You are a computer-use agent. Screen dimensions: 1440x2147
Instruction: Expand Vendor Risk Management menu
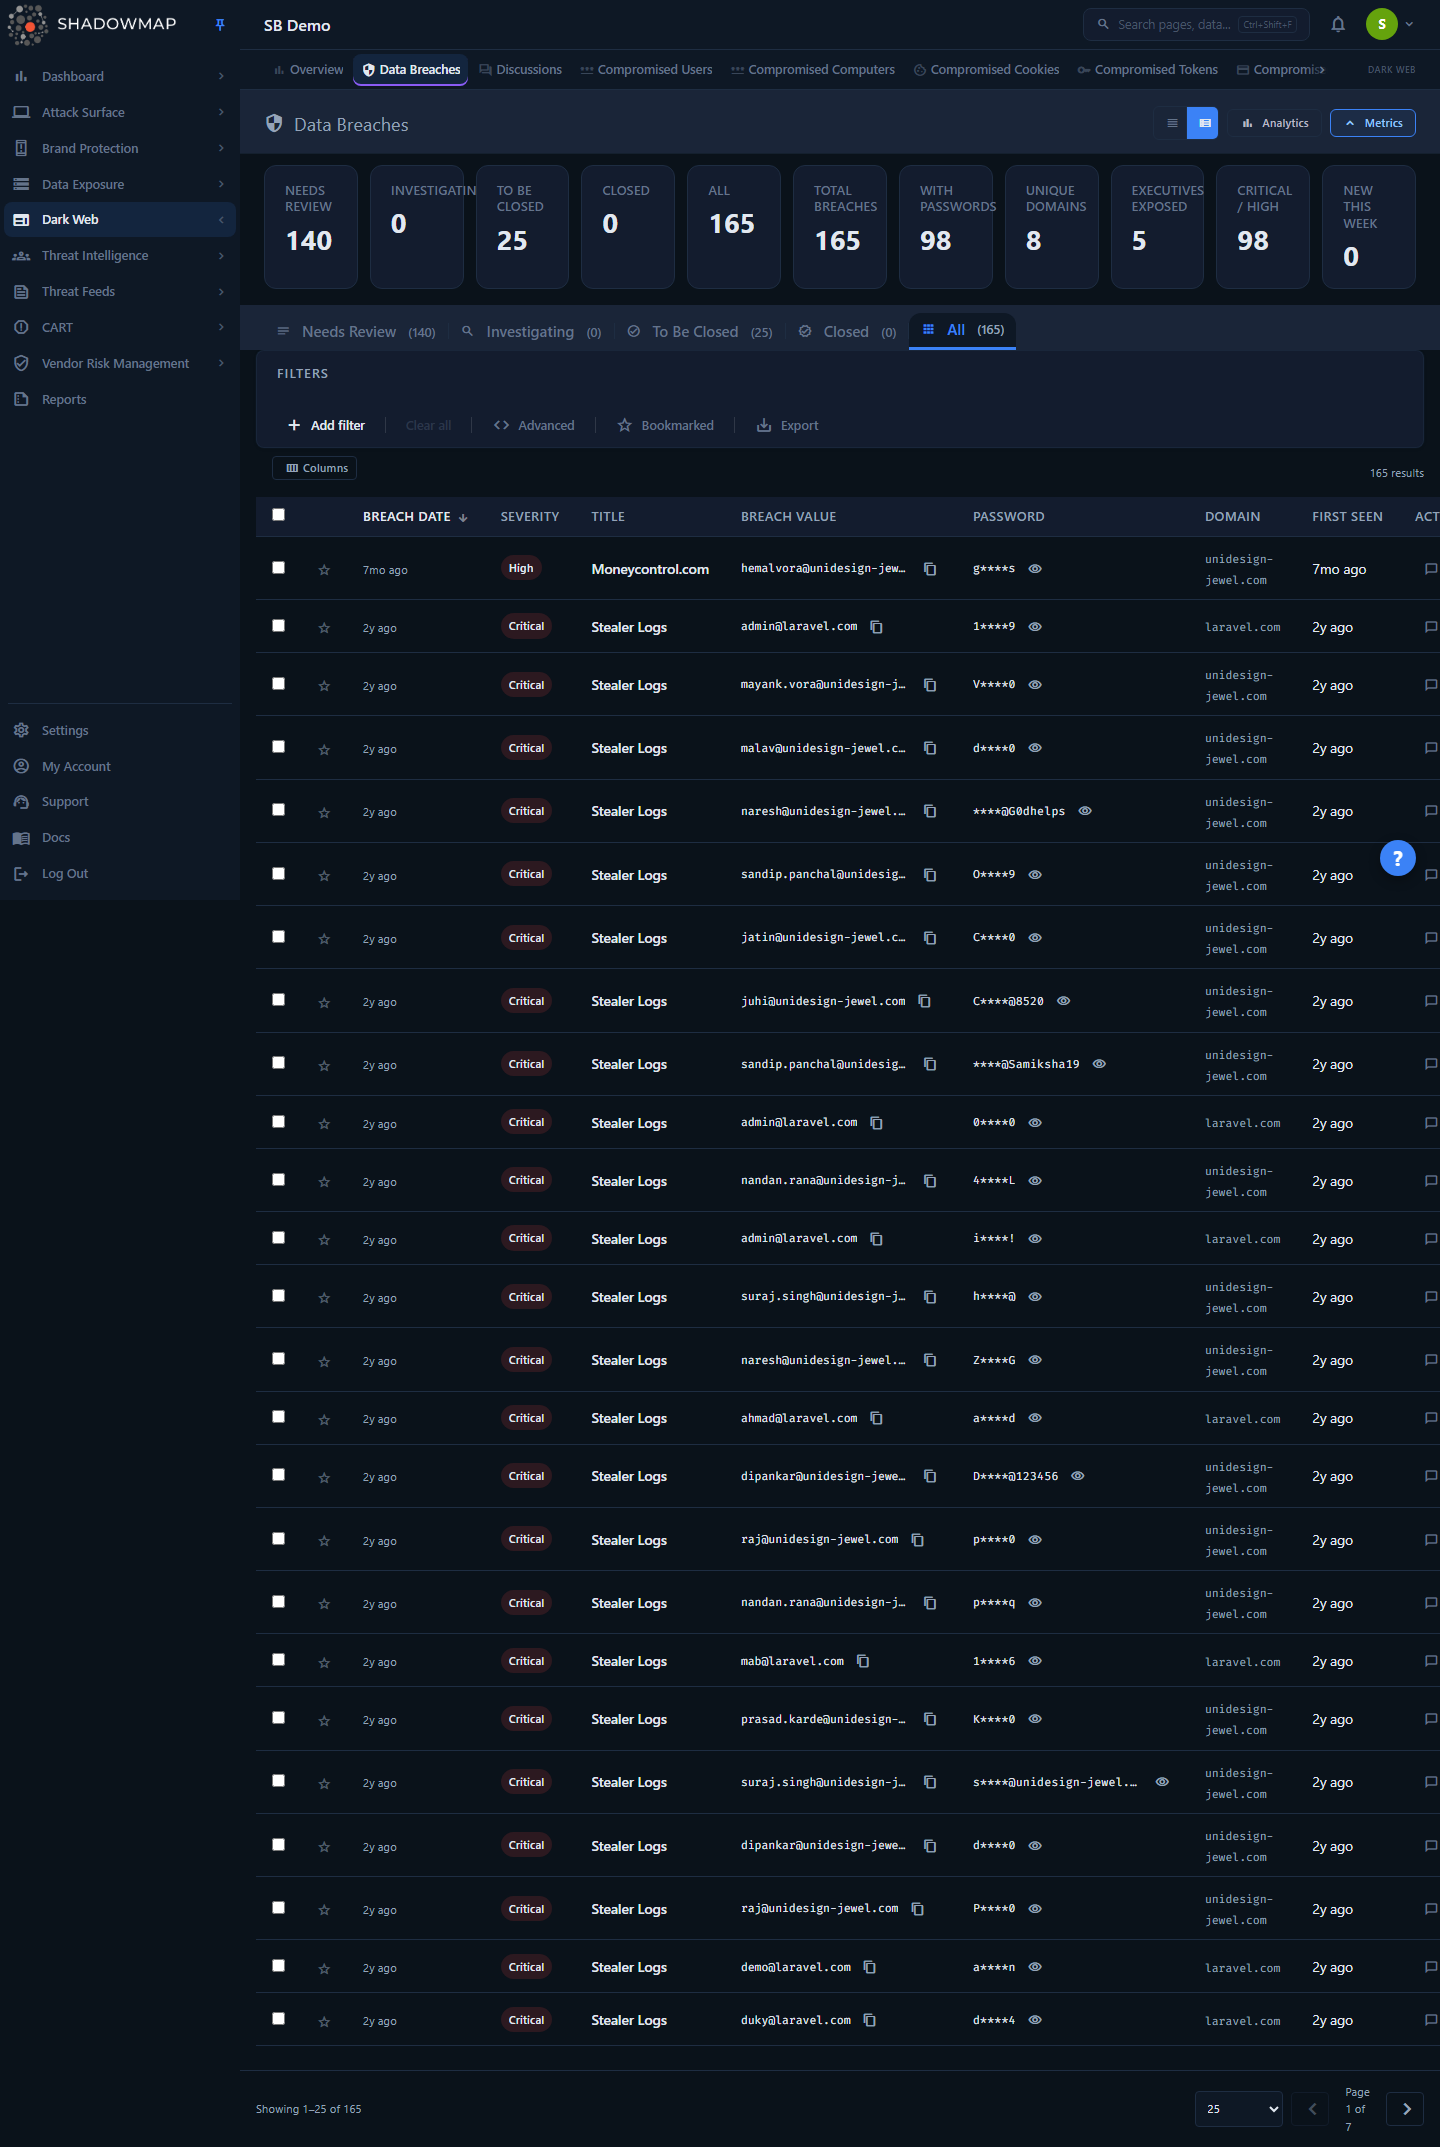pos(120,364)
